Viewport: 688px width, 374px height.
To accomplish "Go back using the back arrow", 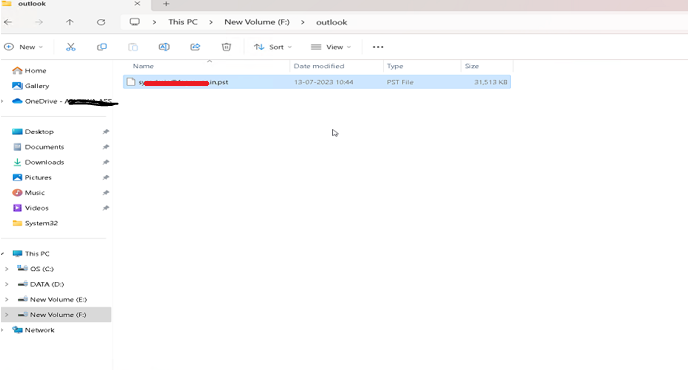I will click(x=8, y=22).
